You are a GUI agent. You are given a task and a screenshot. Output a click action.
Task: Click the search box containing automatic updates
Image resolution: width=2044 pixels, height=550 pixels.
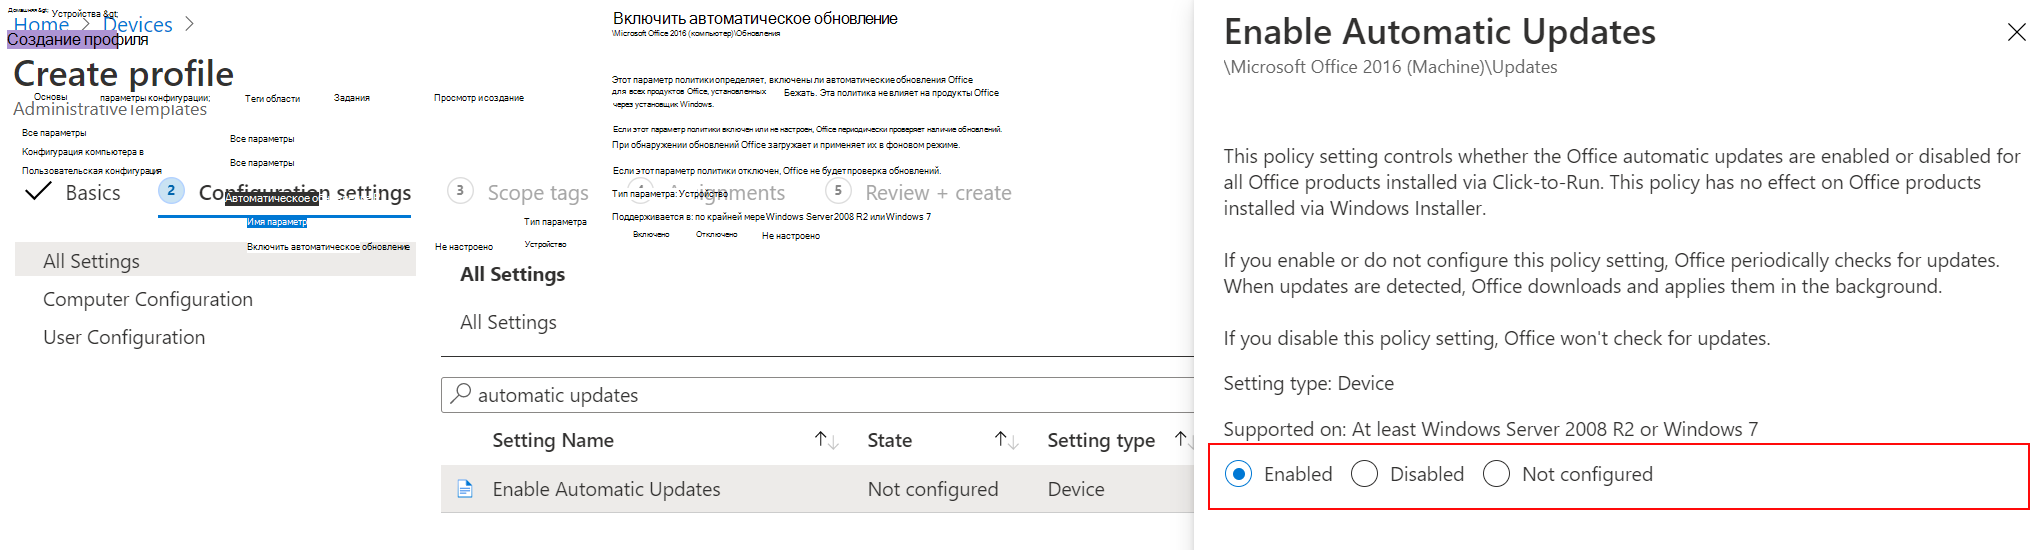[817, 395]
